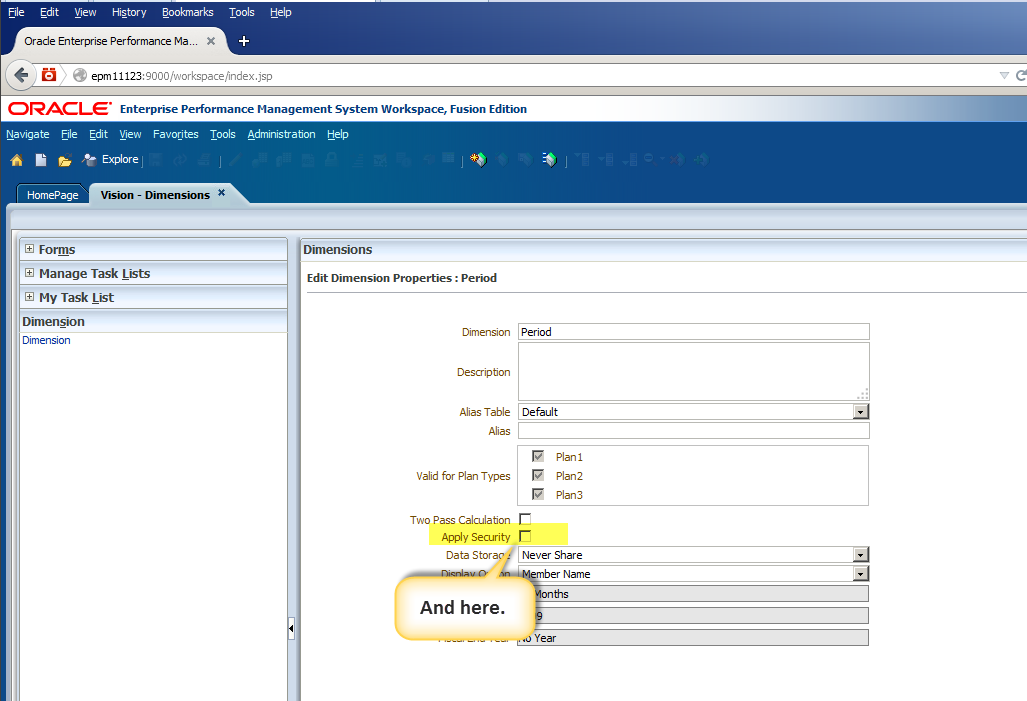Viewport: 1027px width, 701px height.
Task: Open the Workspace View menu
Action: pyautogui.click(x=130, y=134)
